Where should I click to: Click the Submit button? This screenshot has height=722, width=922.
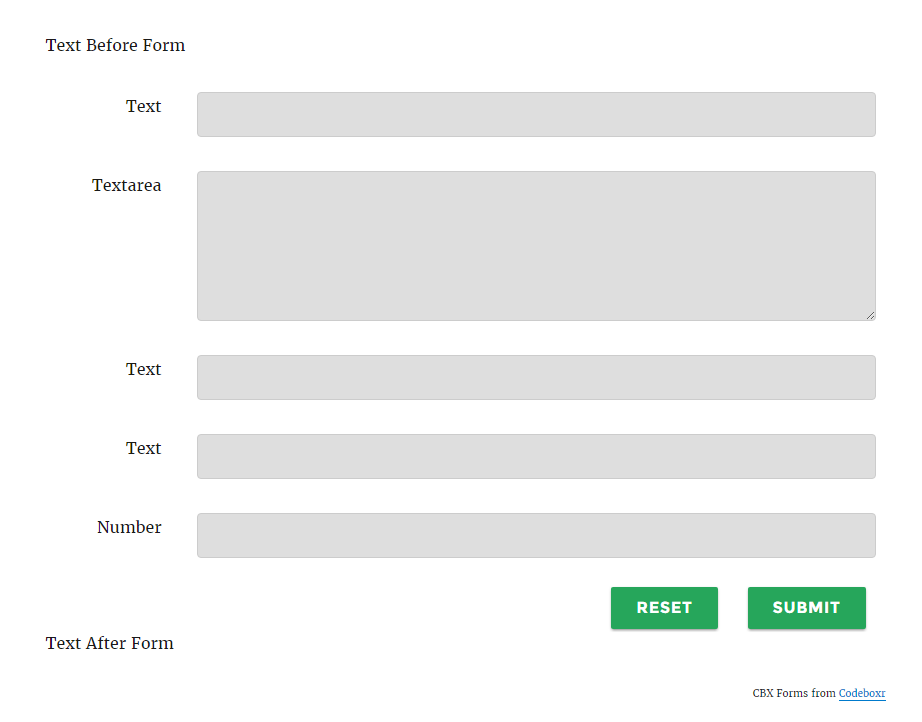tap(806, 607)
